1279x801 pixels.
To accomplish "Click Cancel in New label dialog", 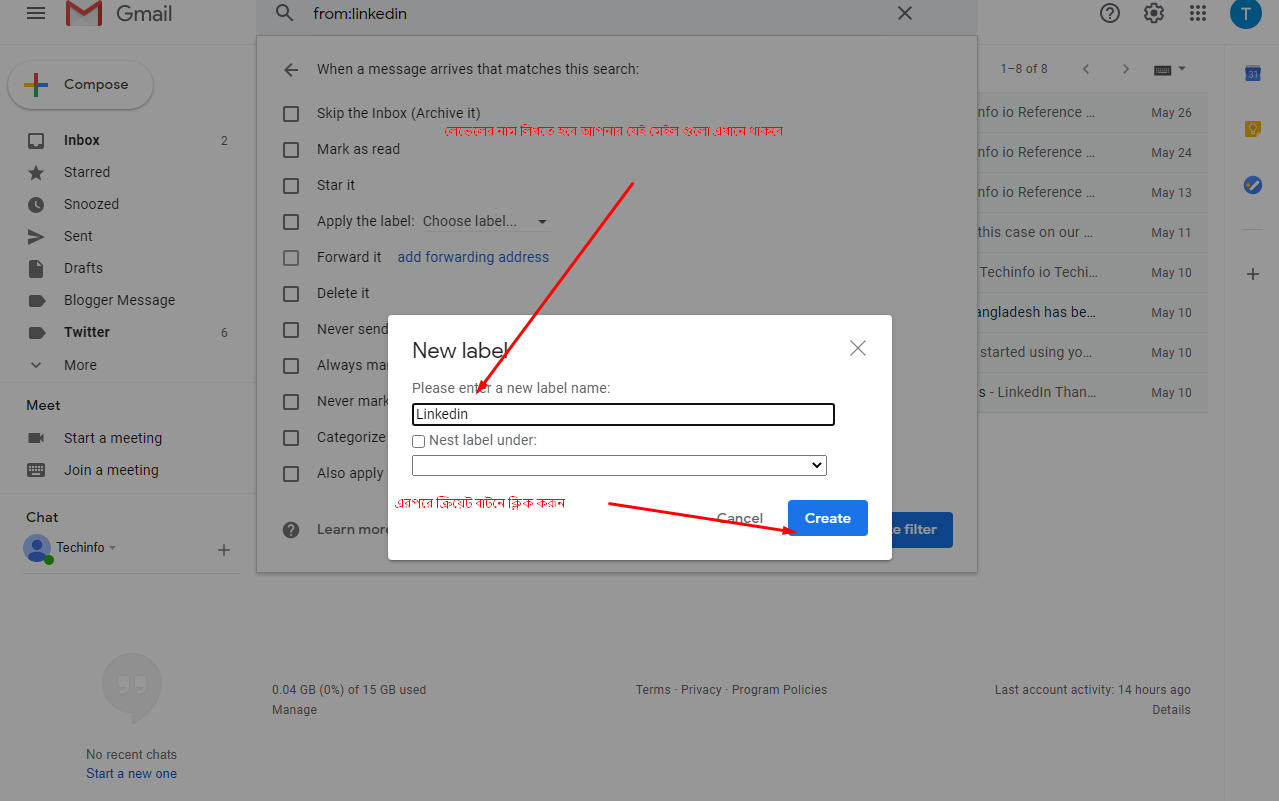I will (740, 518).
